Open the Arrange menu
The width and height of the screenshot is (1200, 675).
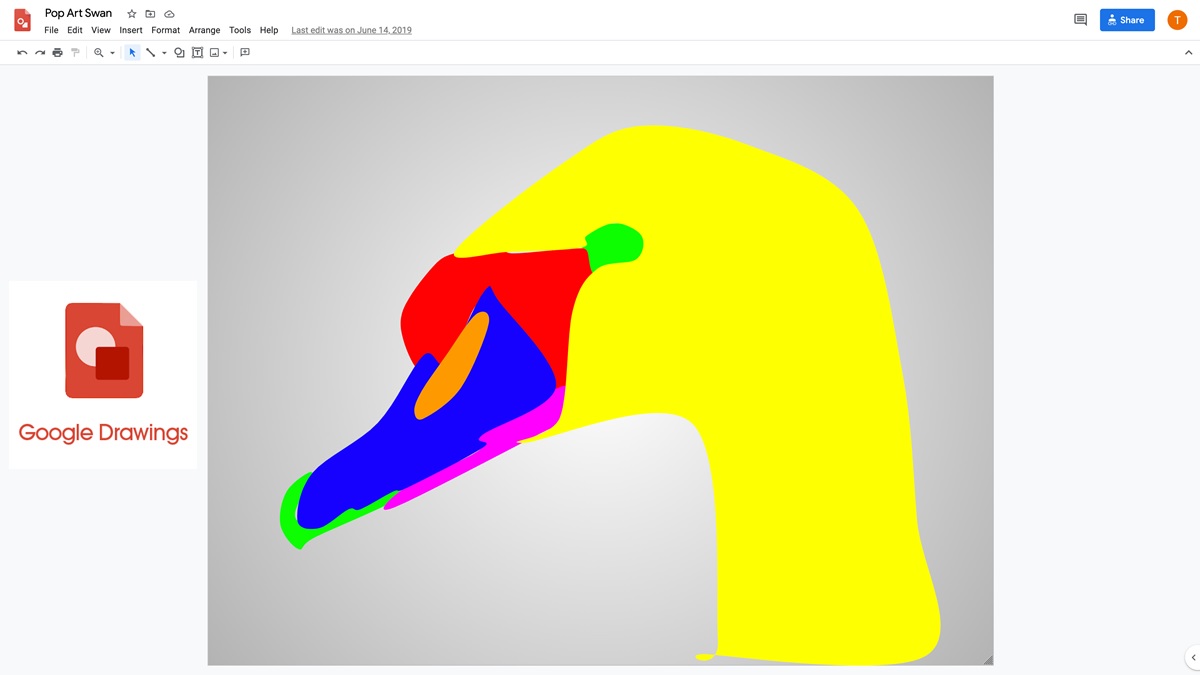204,30
